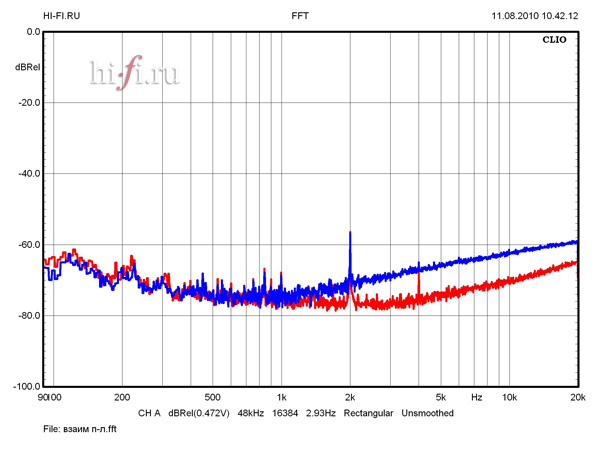Select the FFT title at top

300,16
